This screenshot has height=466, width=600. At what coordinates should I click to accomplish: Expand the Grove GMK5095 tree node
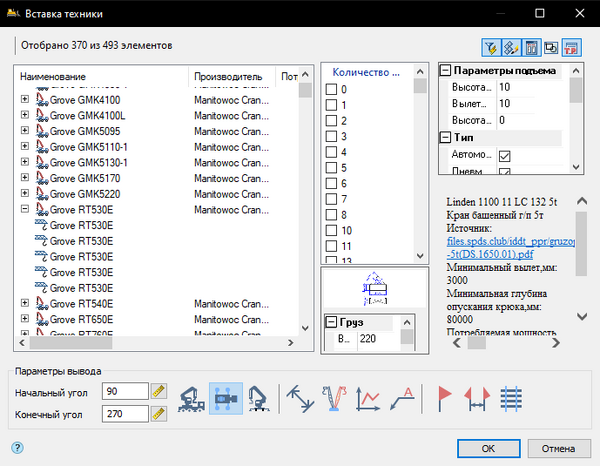pos(25,130)
